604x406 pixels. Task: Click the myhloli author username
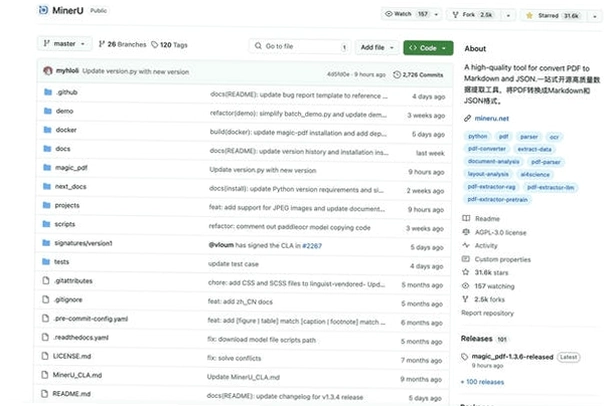(x=67, y=70)
